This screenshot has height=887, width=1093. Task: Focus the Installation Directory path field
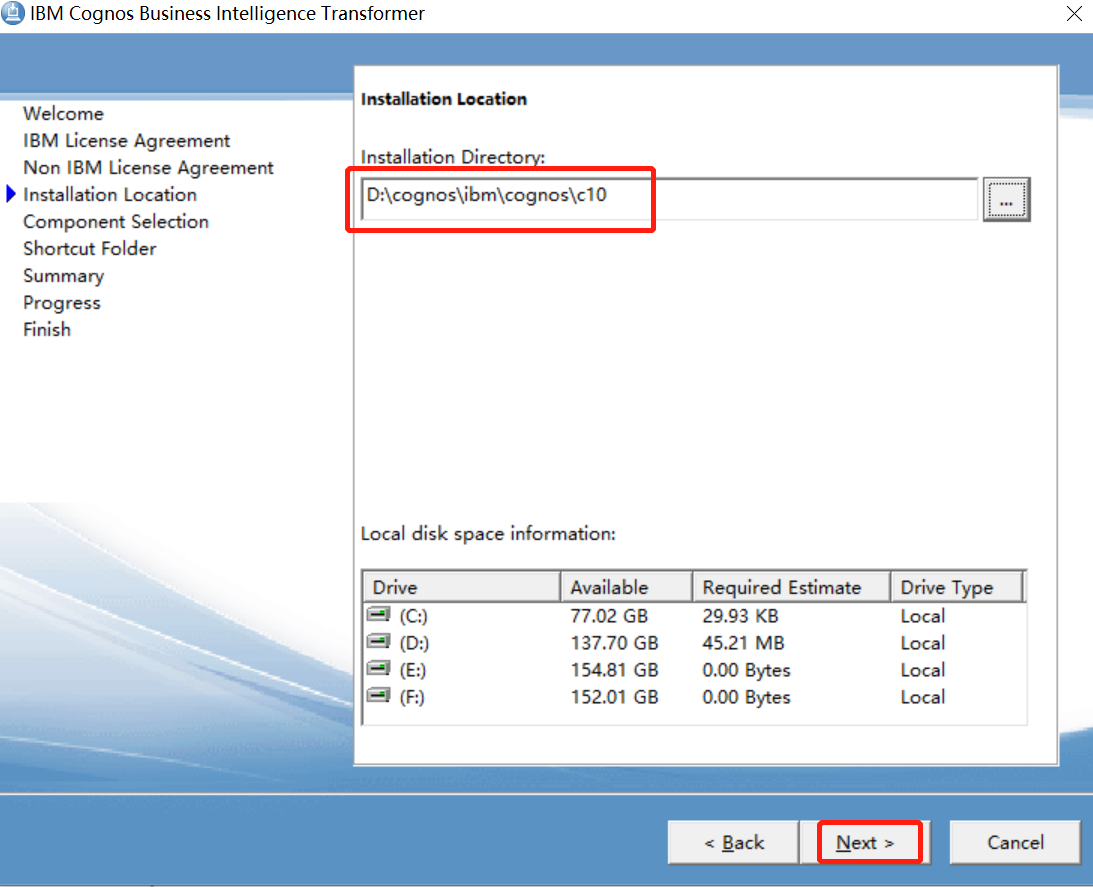(669, 199)
